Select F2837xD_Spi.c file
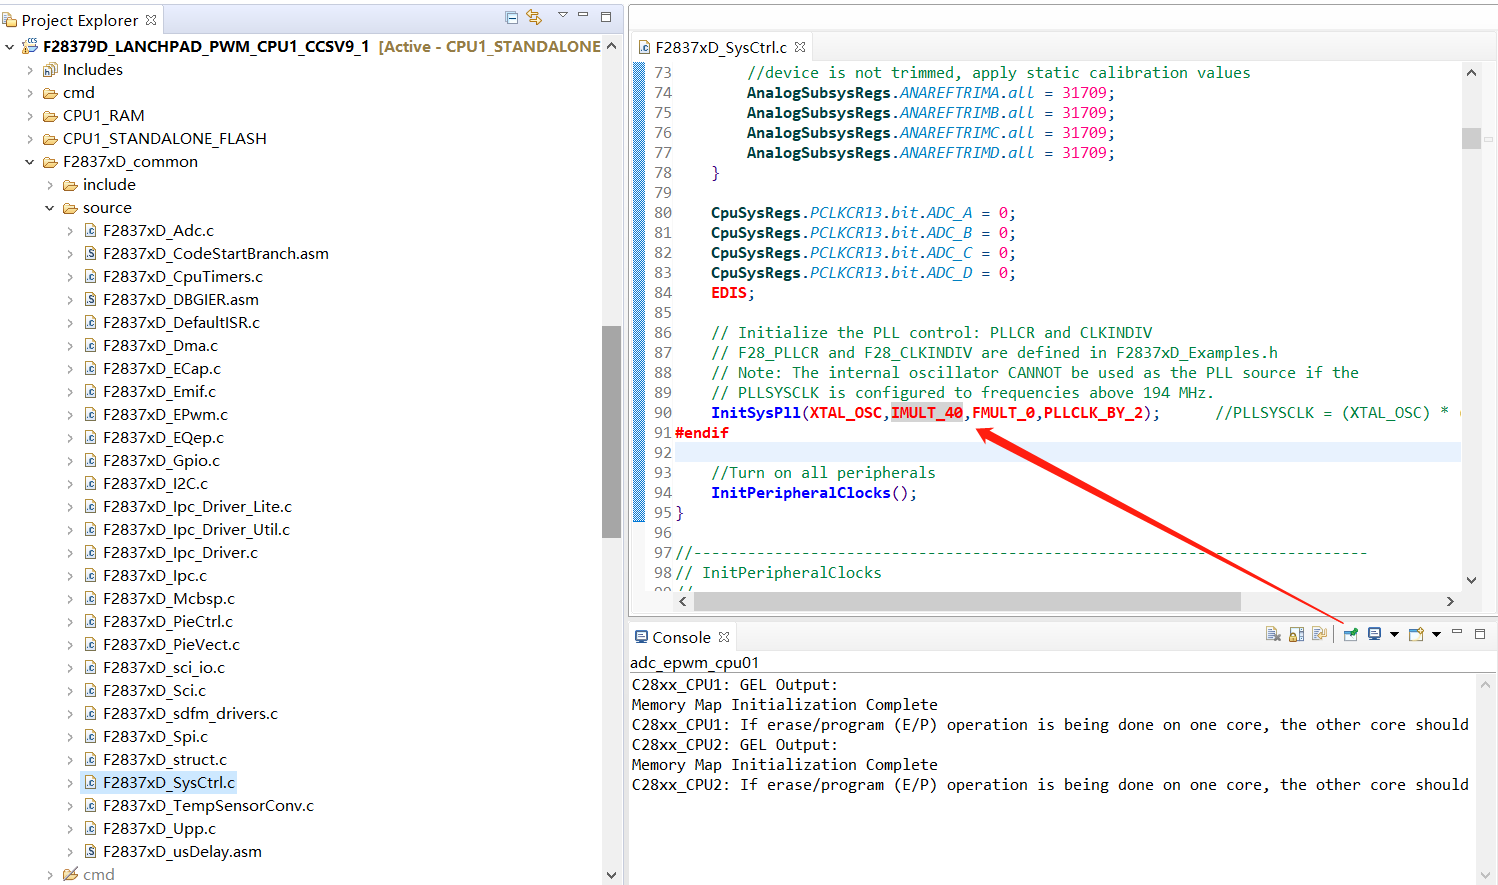1498x885 pixels. click(155, 737)
